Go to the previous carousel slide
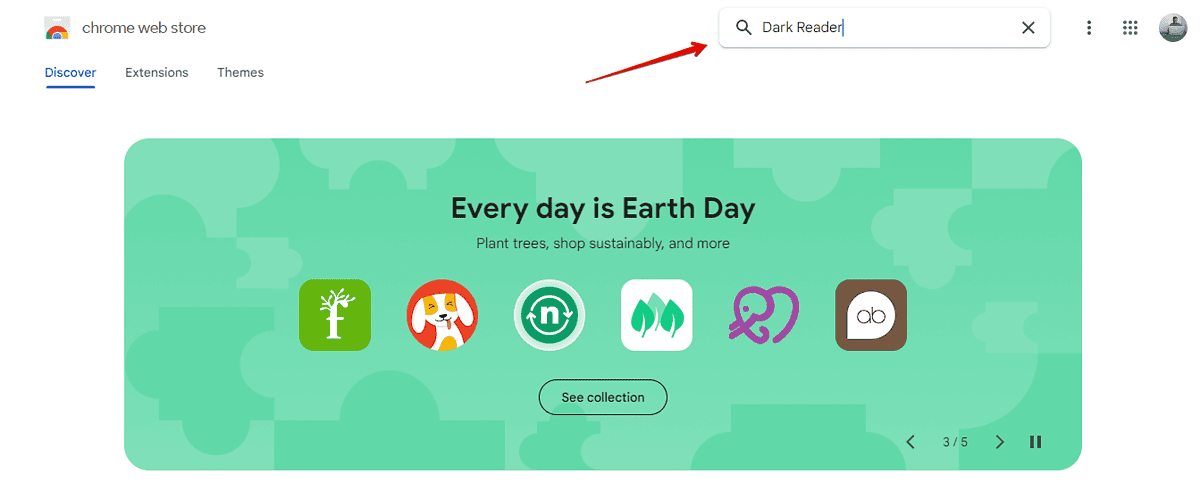Image resolution: width=1200 pixels, height=499 pixels. 911,442
